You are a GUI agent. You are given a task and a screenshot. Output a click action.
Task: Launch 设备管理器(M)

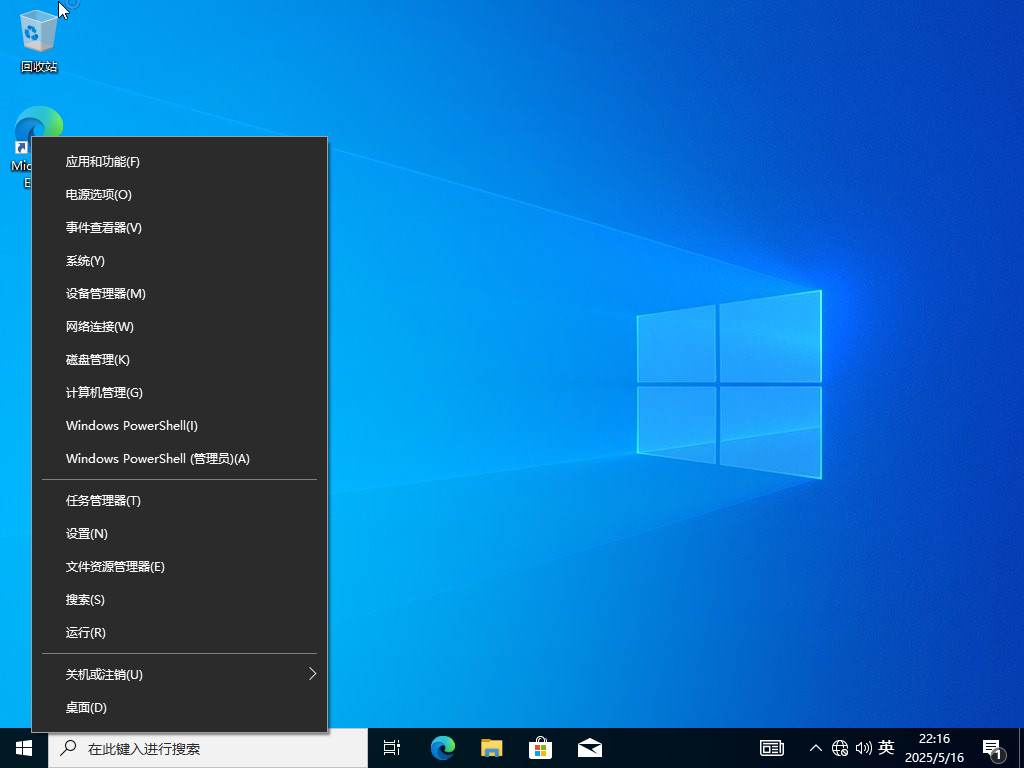click(x=180, y=293)
